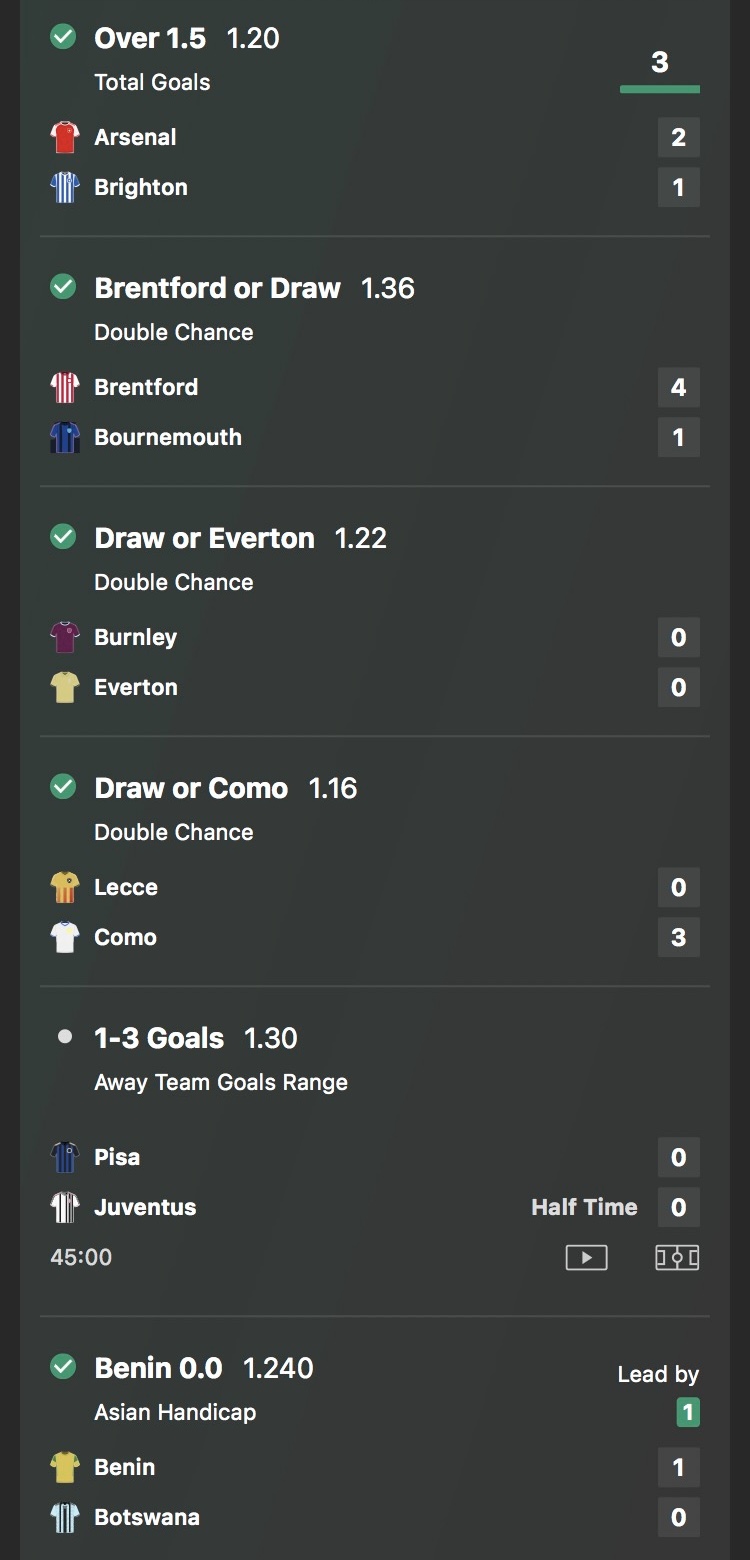Open the match pitch view icon
Viewport: 750px width, 1560px height.
[677, 1257]
